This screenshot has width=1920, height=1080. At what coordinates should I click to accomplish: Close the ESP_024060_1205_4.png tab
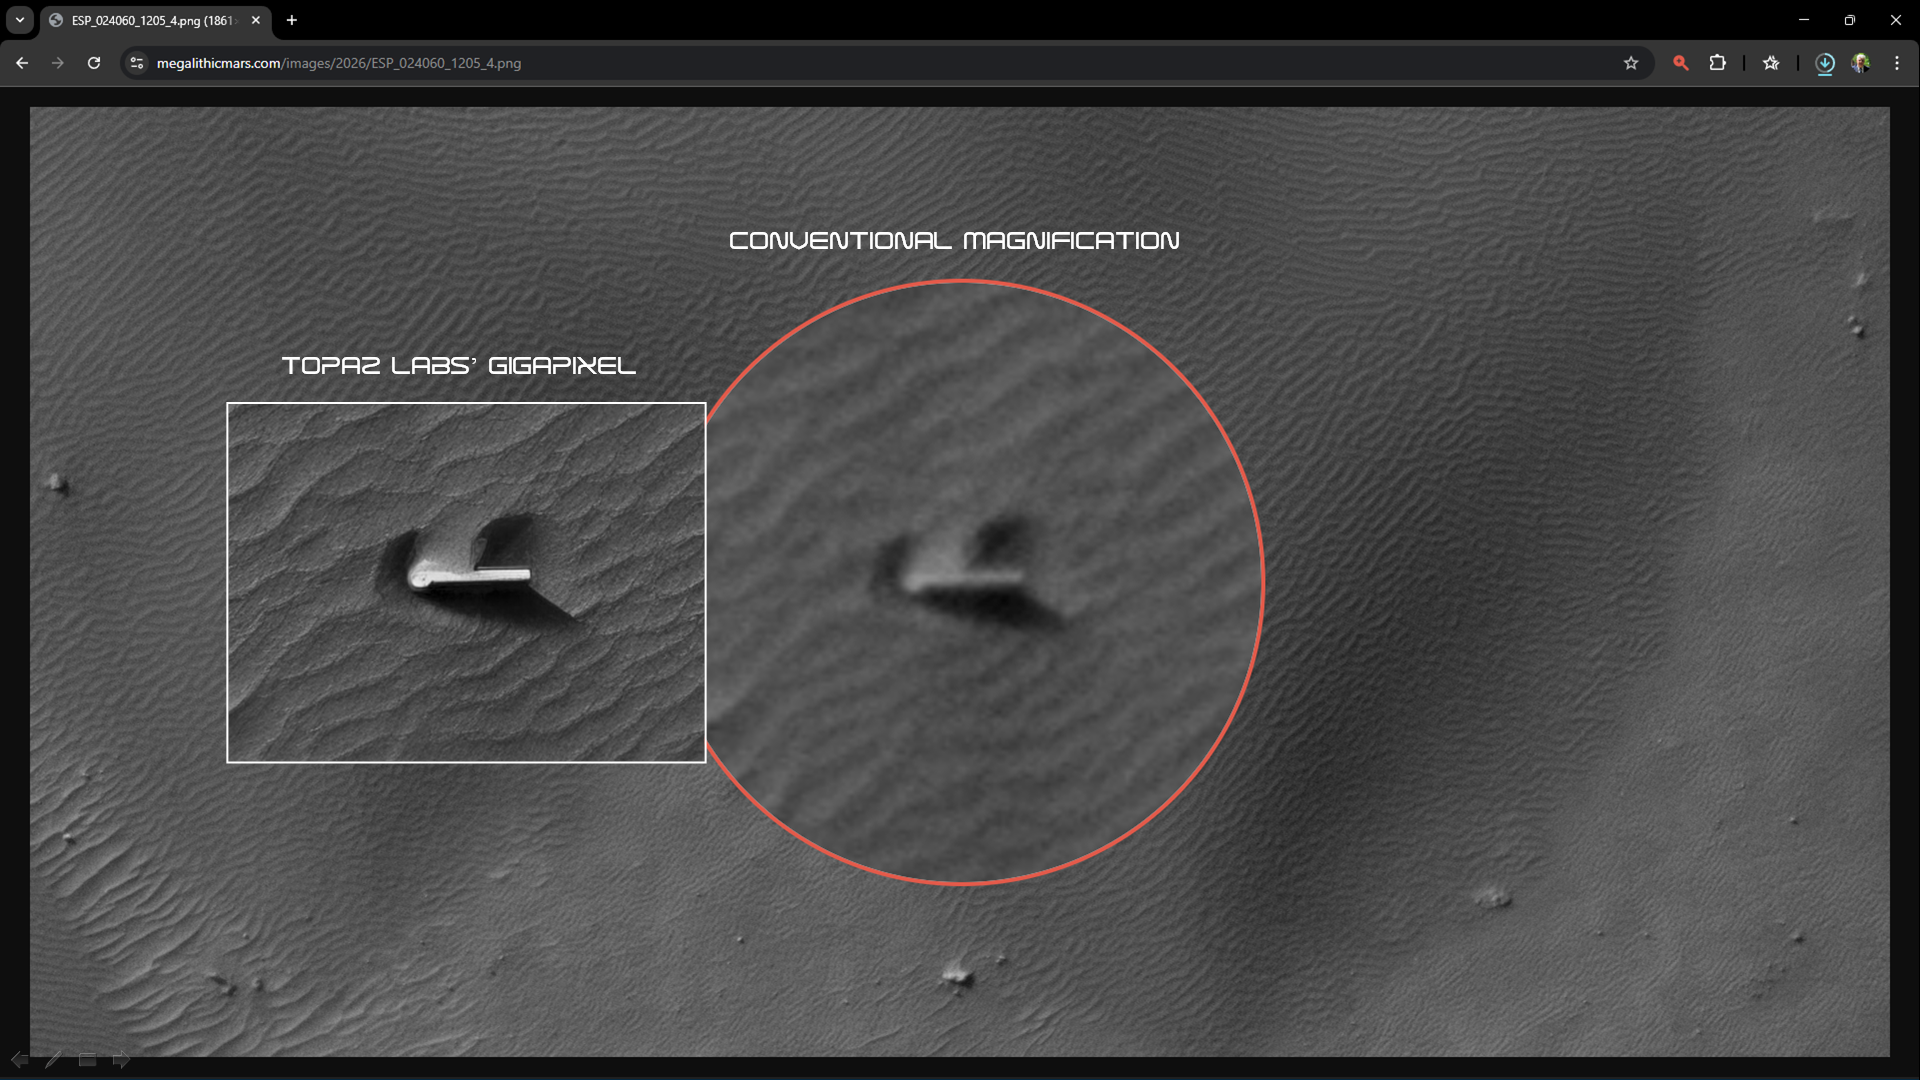click(x=256, y=20)
